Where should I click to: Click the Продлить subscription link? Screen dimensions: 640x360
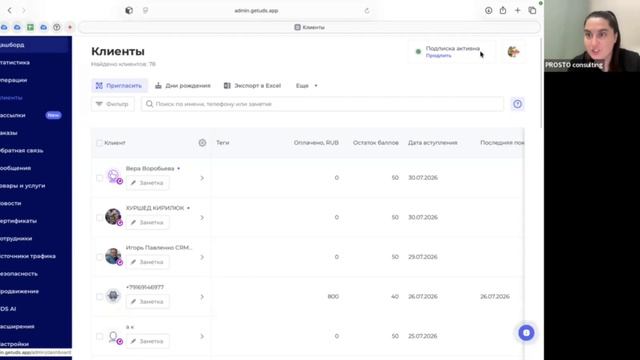pyautogui.click(x=438, y=56)
